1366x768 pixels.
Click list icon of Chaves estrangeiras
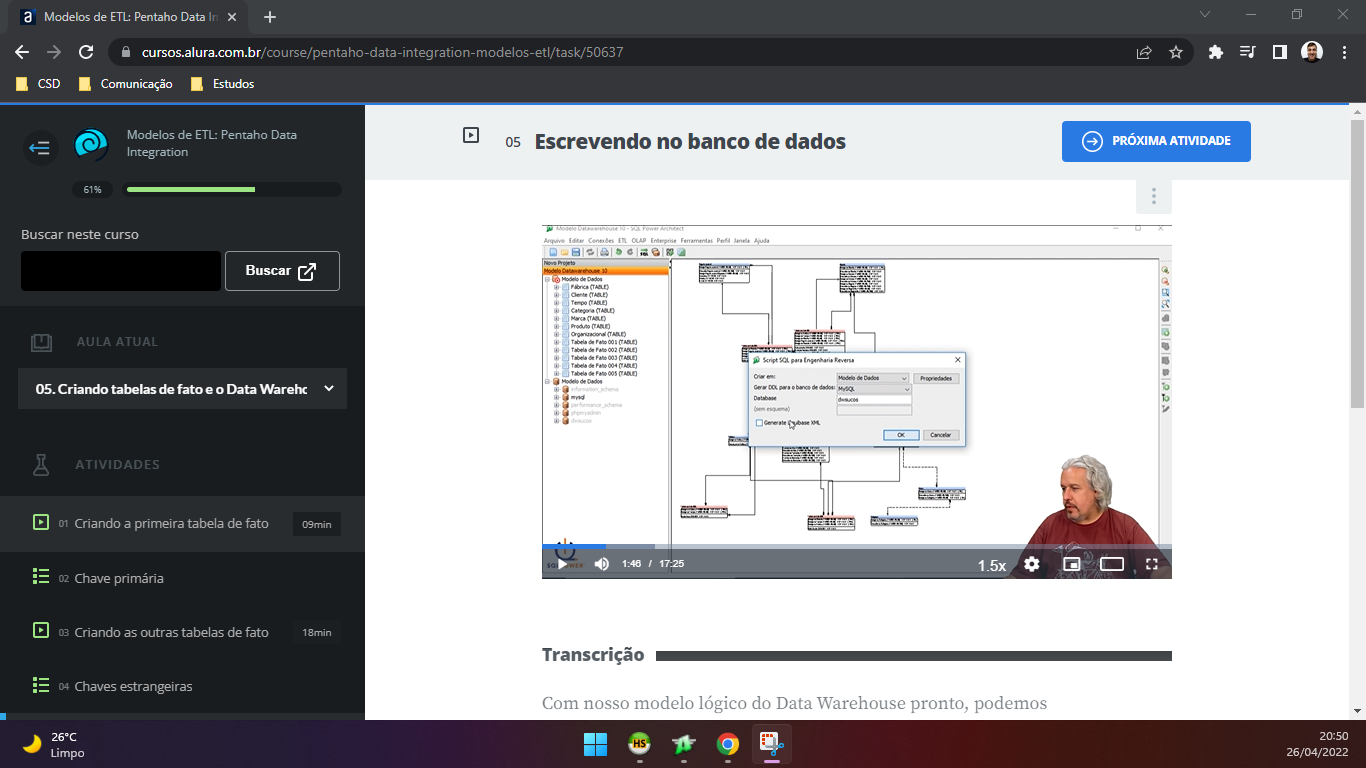pyautogui.click(x=41, y=685)
